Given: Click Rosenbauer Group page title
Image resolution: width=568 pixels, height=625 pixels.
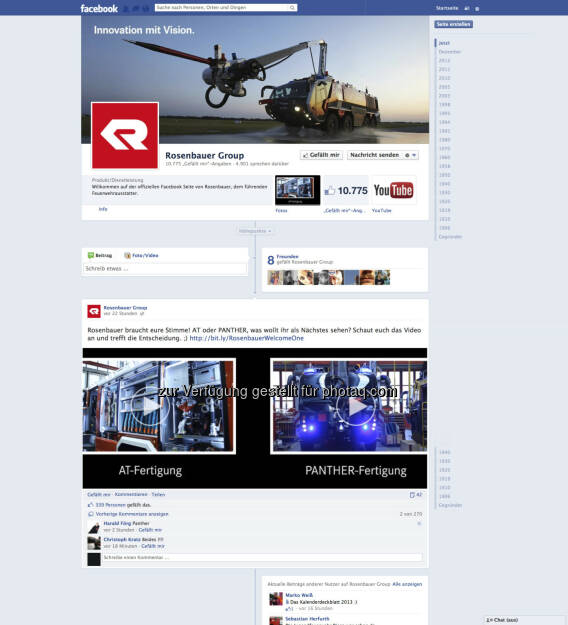Looking at the screenshot, I should pyautogui.click(x=204, y=155).
